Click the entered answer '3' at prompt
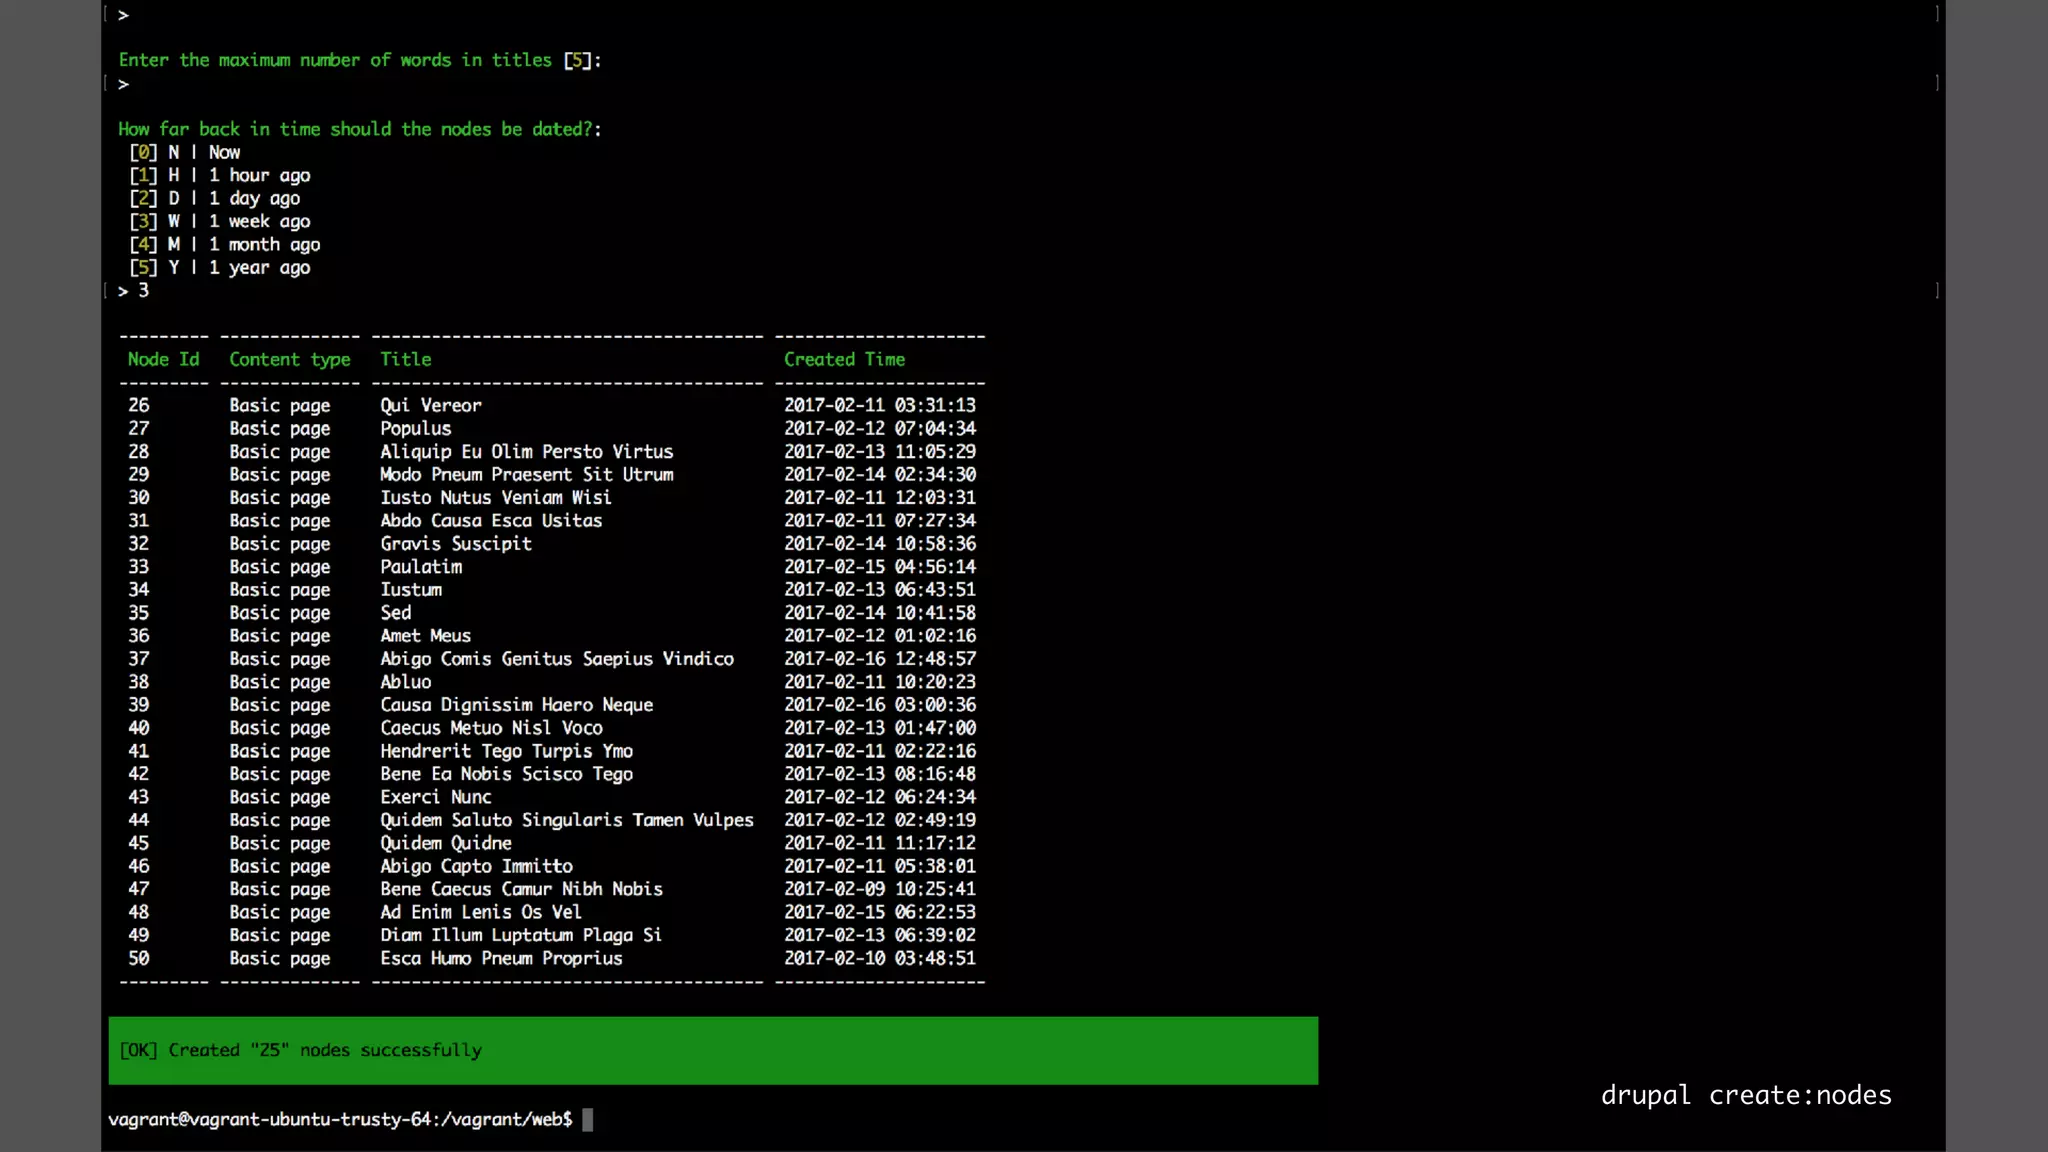The width and height of the screenshot is (2048, 1152). click(143, 290)
